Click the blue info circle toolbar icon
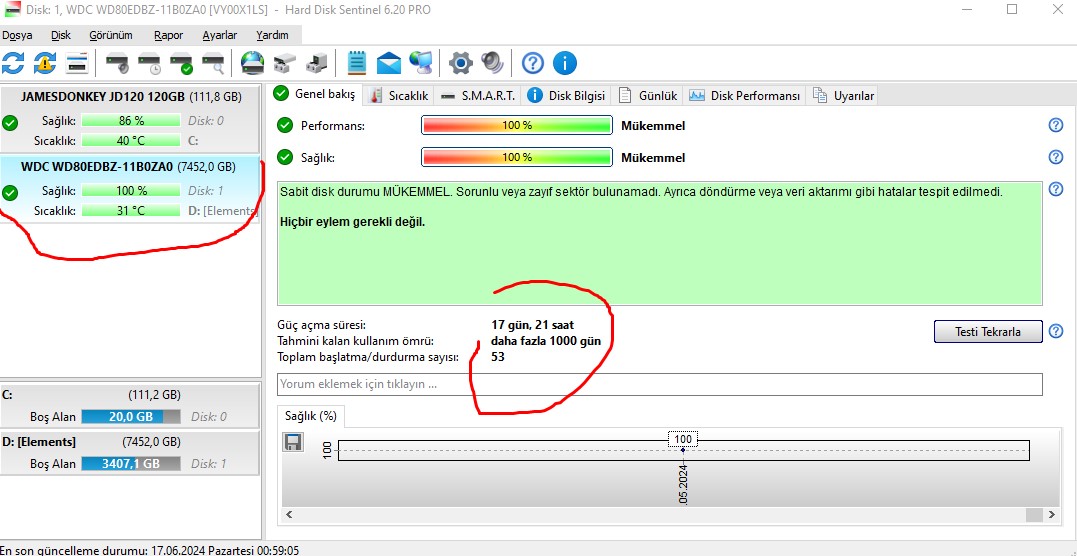Viewport: 1077px width, 556px height. [565, 63]
